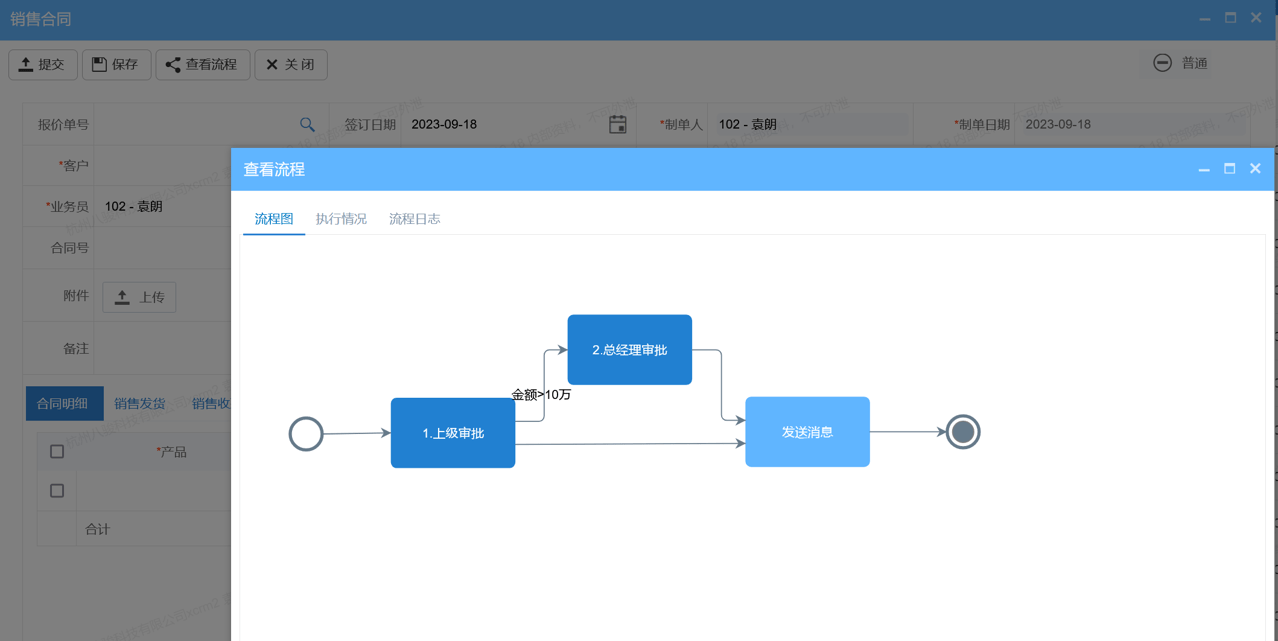1278x641 pixels.
Task: Toggle the select-all checkbox in the 合同明细 table header
Action: (57, 451)
